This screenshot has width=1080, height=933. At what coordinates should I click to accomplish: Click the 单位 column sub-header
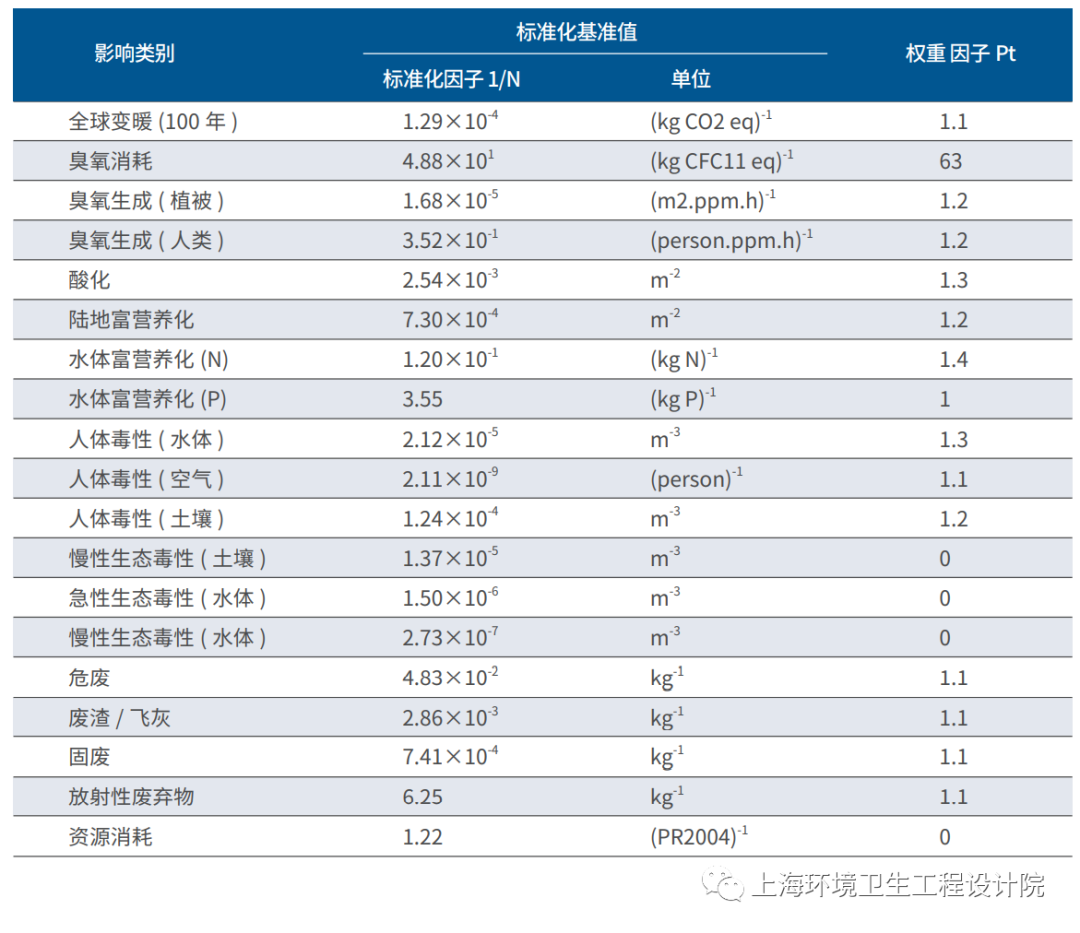pos(691,80)
